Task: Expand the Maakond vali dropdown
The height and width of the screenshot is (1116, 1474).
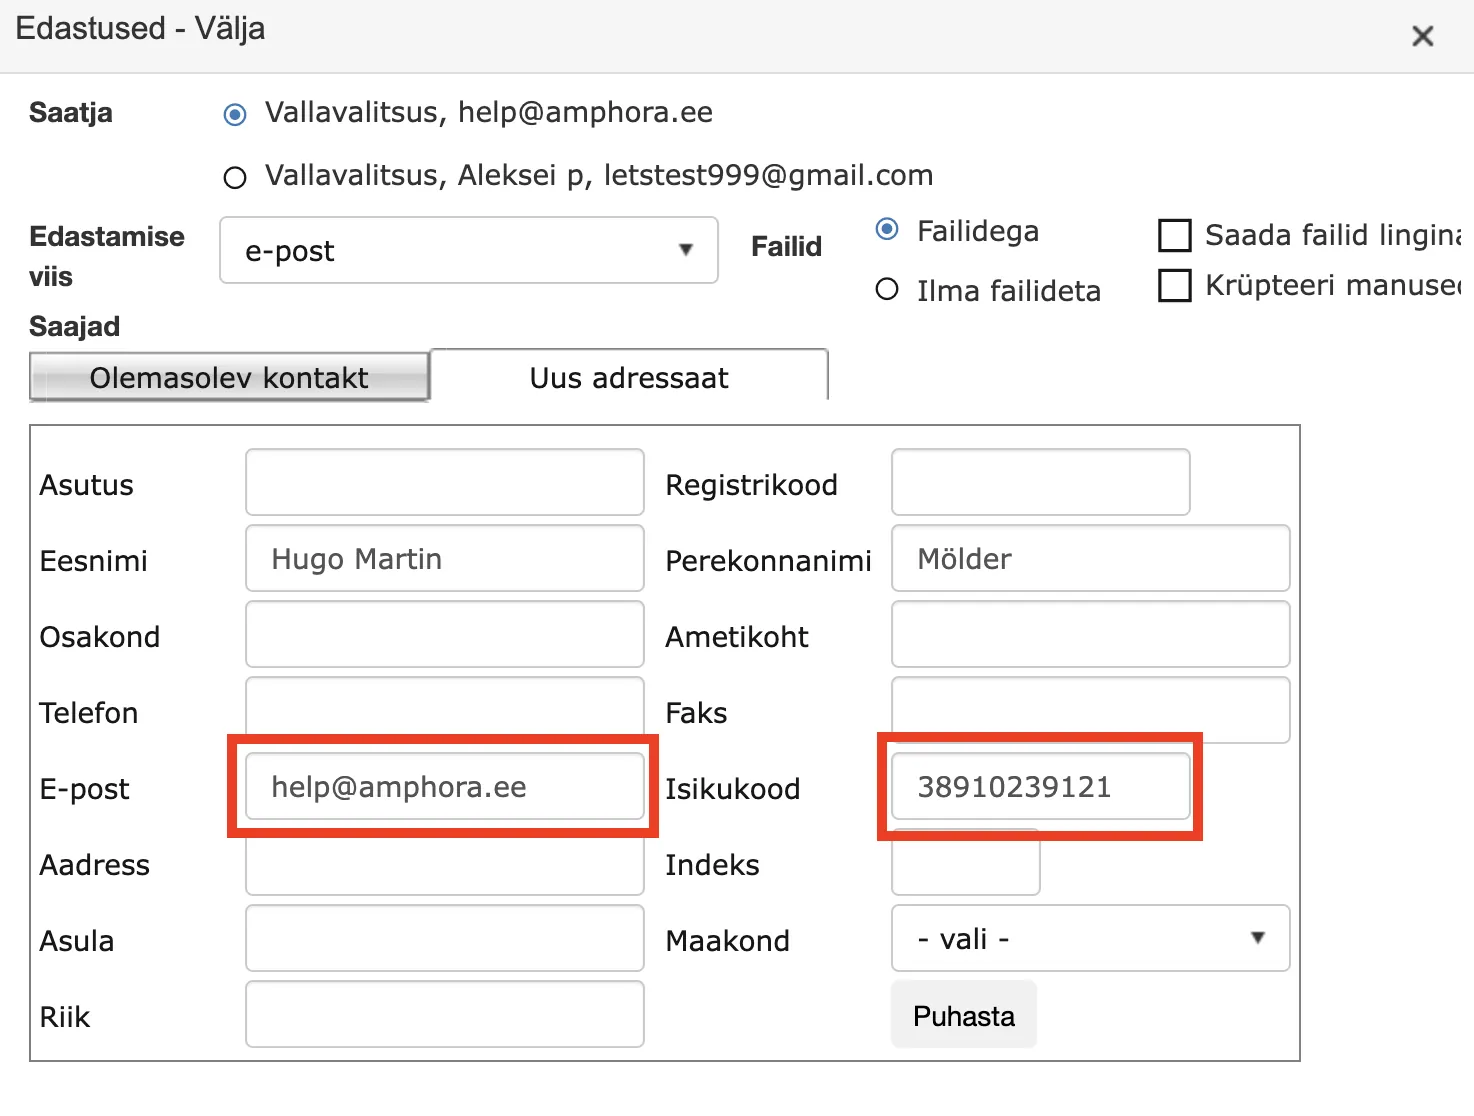Action: click(1090, 938)
